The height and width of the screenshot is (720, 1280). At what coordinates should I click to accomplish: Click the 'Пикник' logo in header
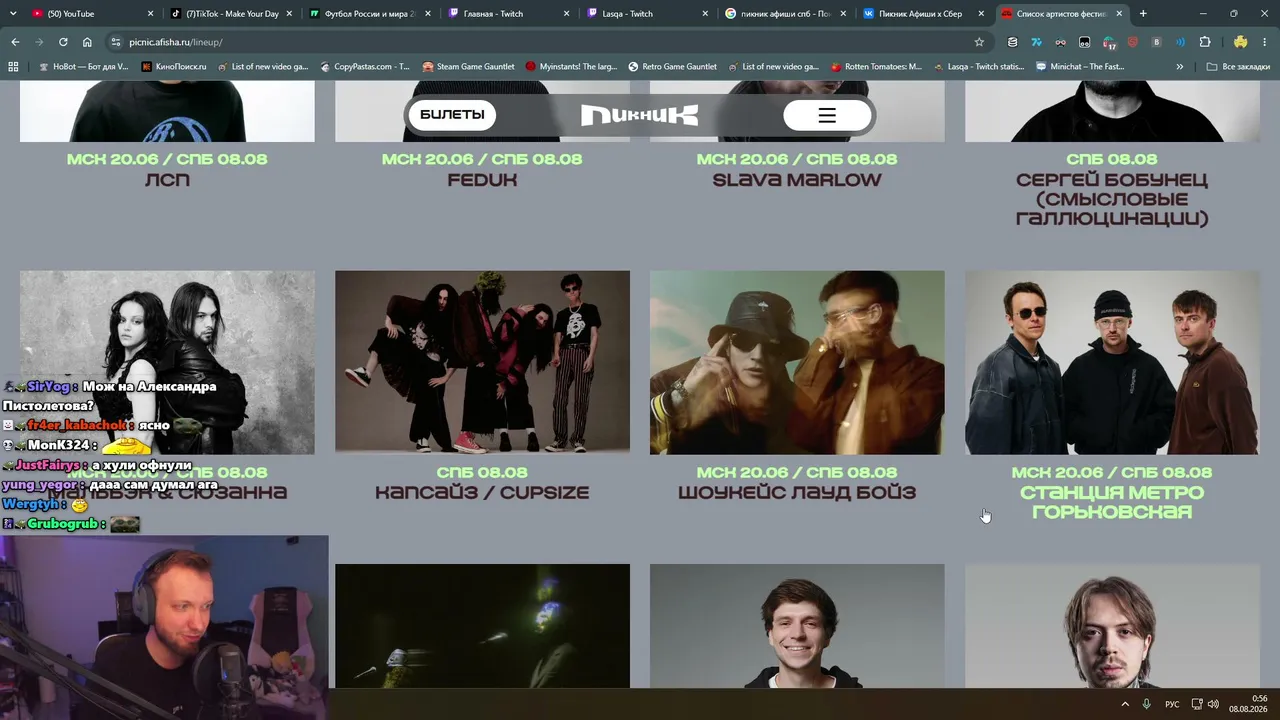coord(640,115)
